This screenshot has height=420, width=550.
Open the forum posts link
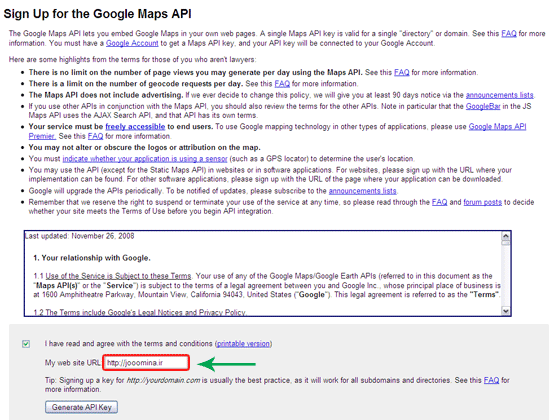click(x=483, y=202)
